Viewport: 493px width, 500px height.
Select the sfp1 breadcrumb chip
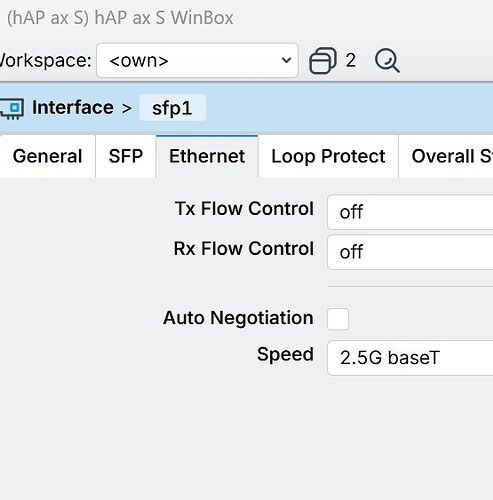tap(172, 108)
